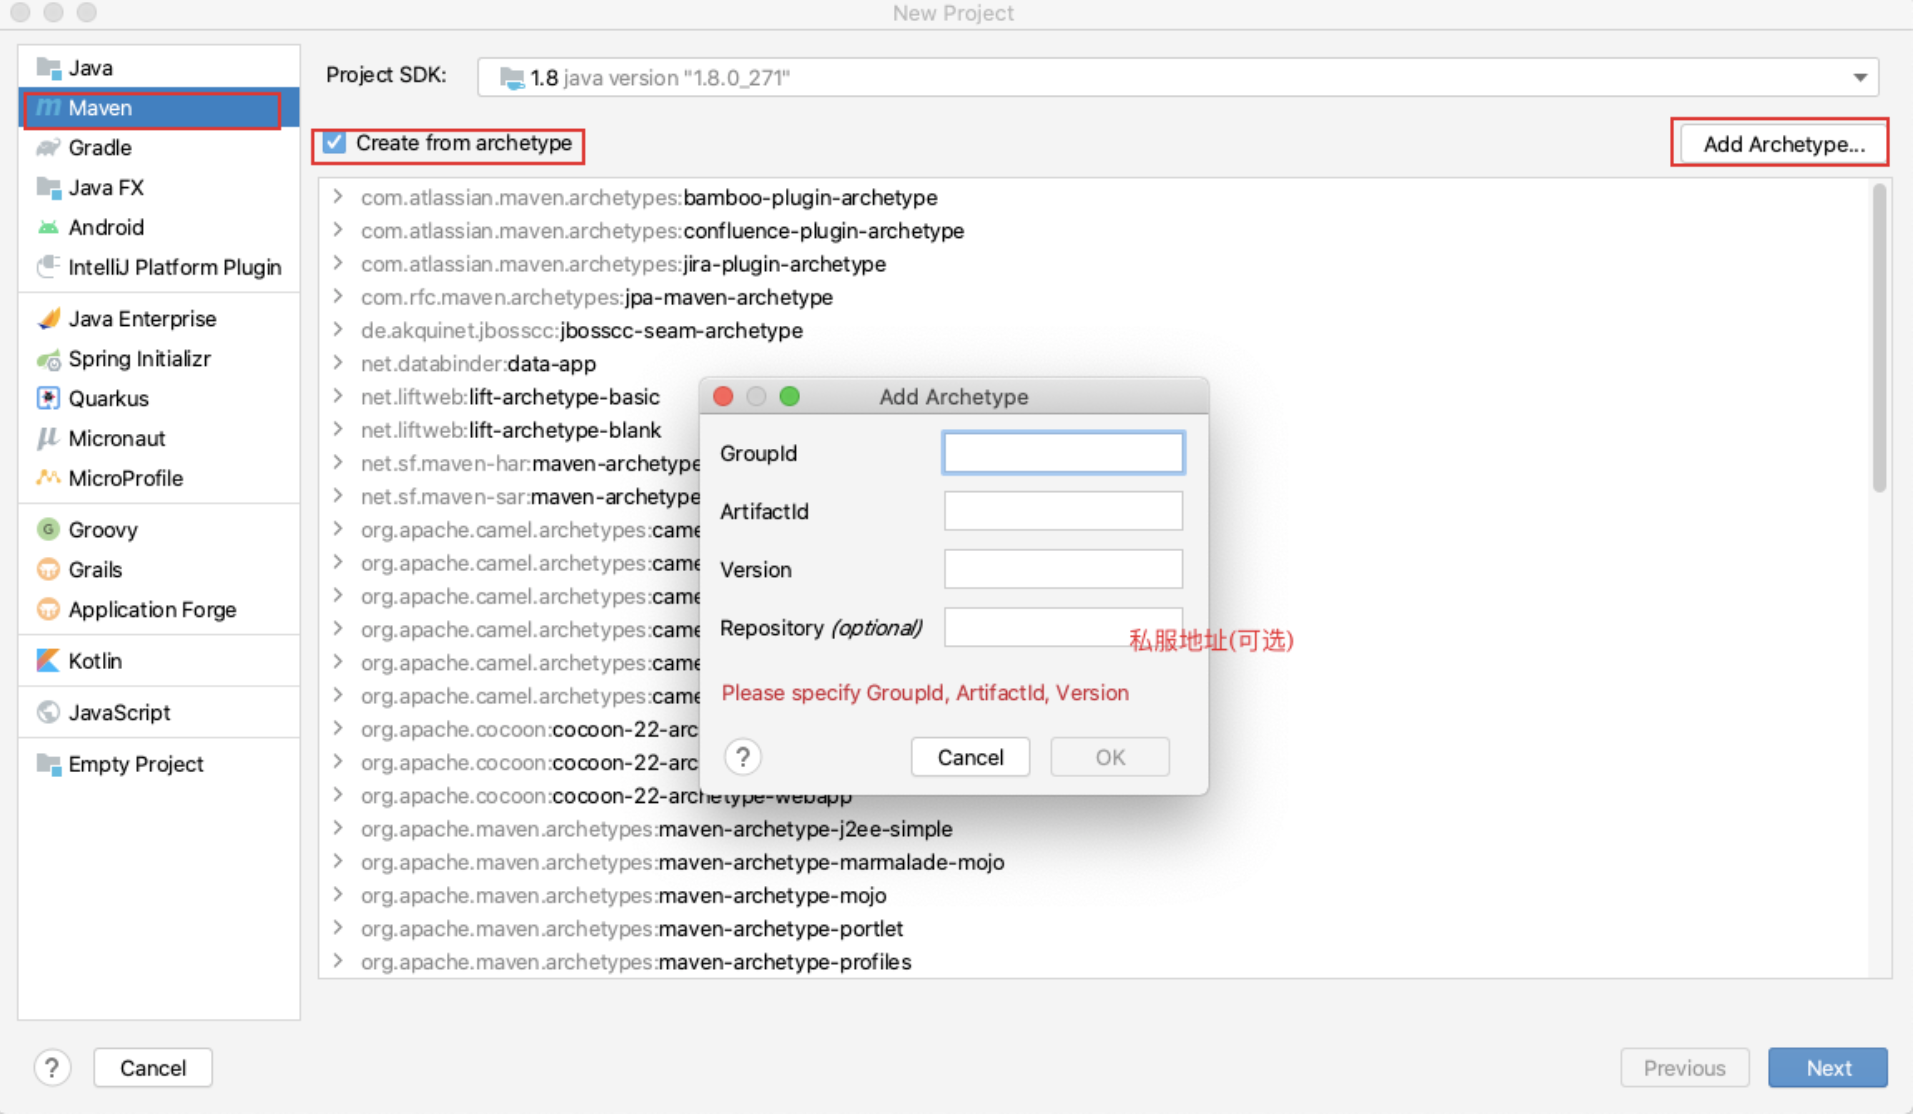
Task: Select Empty Project label
Action: [136, 764]
